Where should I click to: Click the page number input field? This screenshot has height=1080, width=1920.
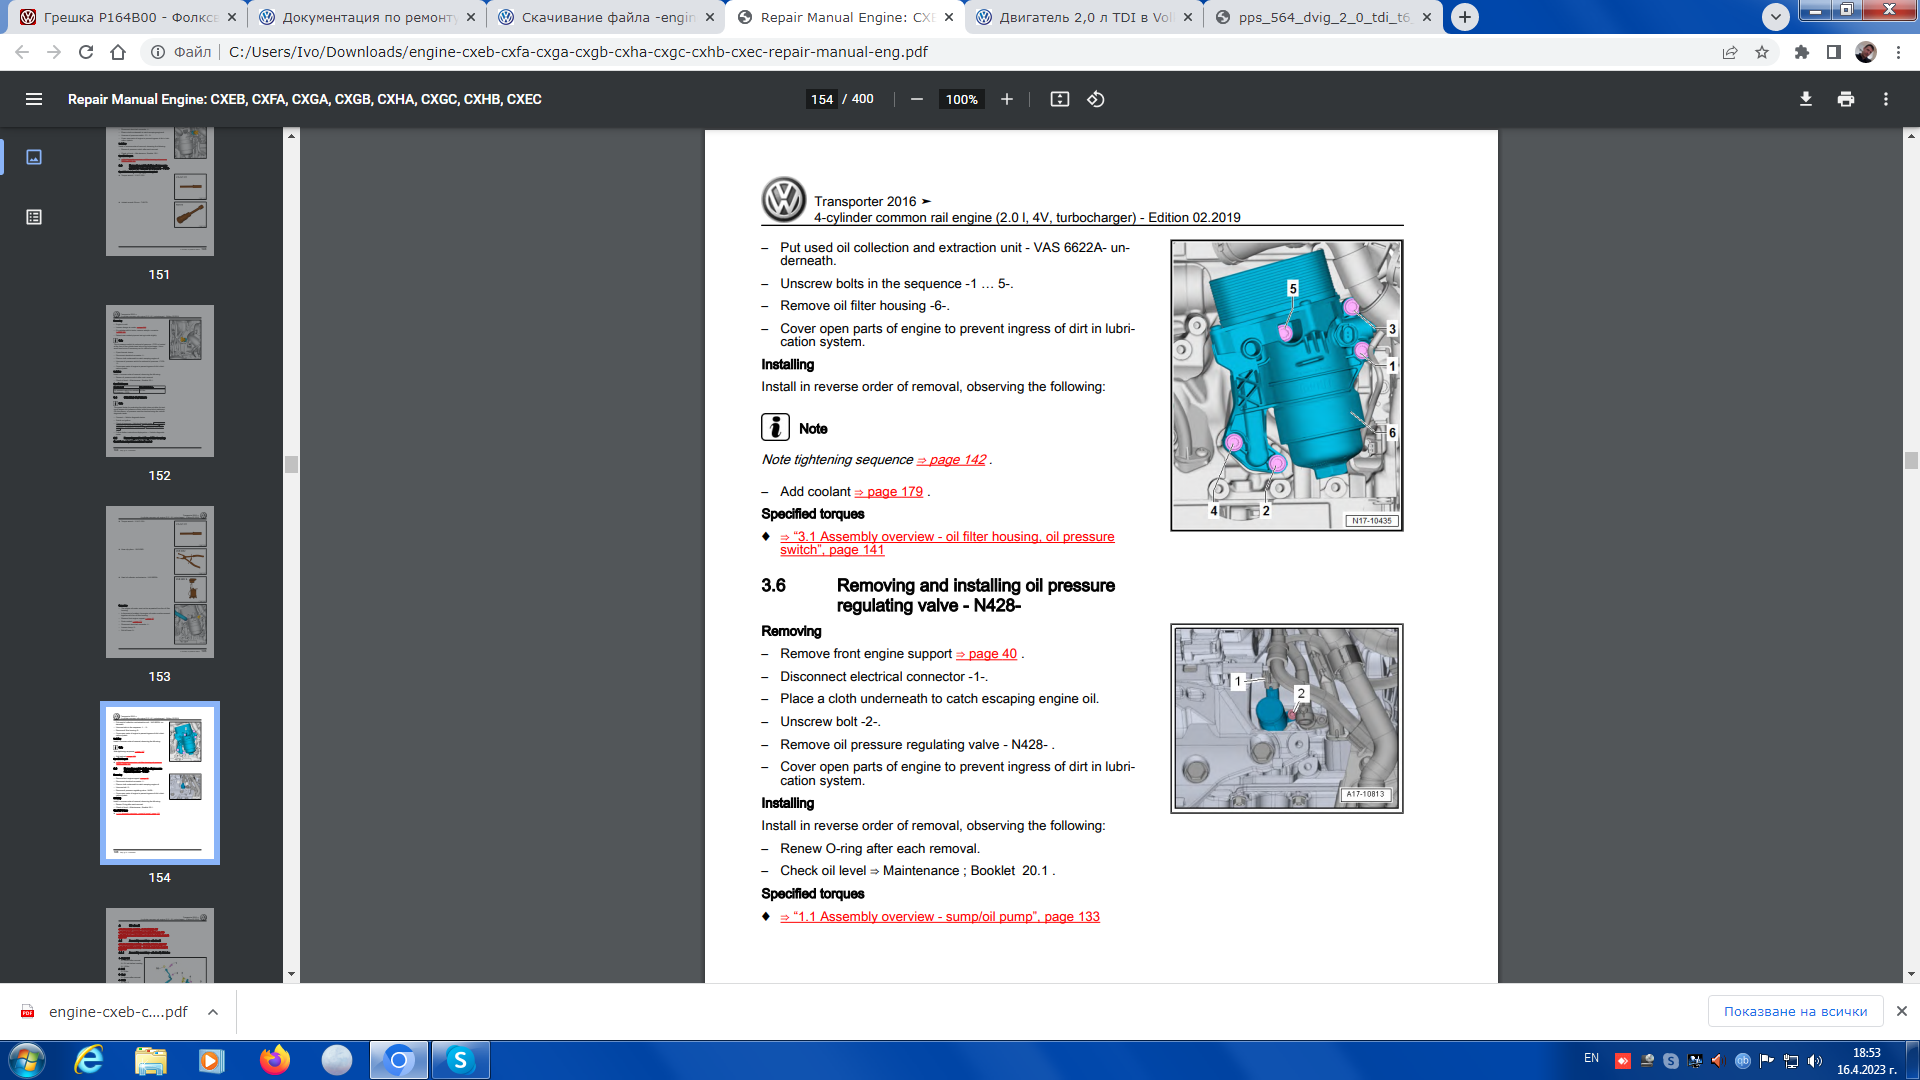pos(822,99)
